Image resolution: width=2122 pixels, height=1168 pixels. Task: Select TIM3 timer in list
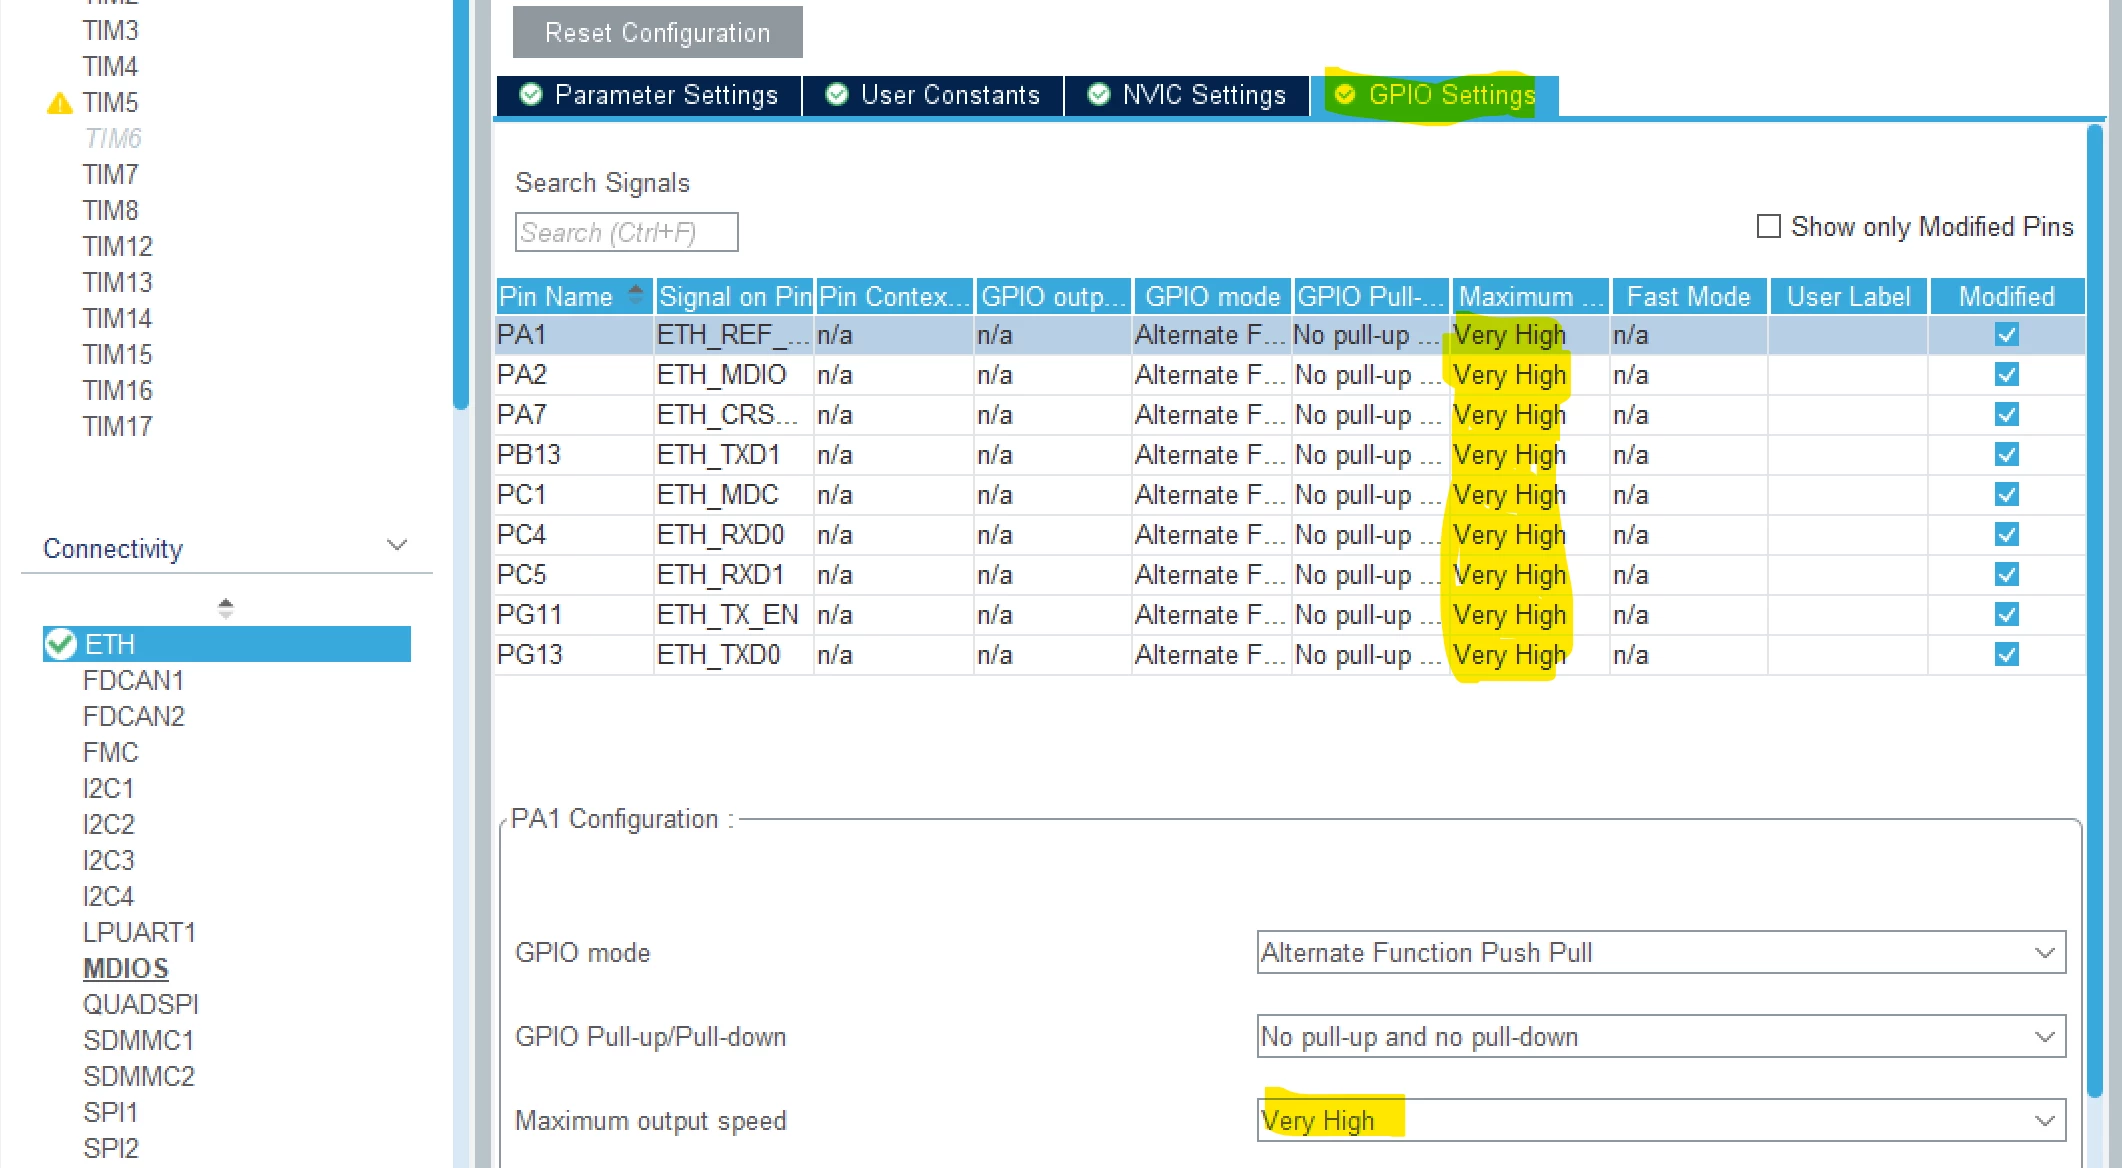click(x=110, y=30)
